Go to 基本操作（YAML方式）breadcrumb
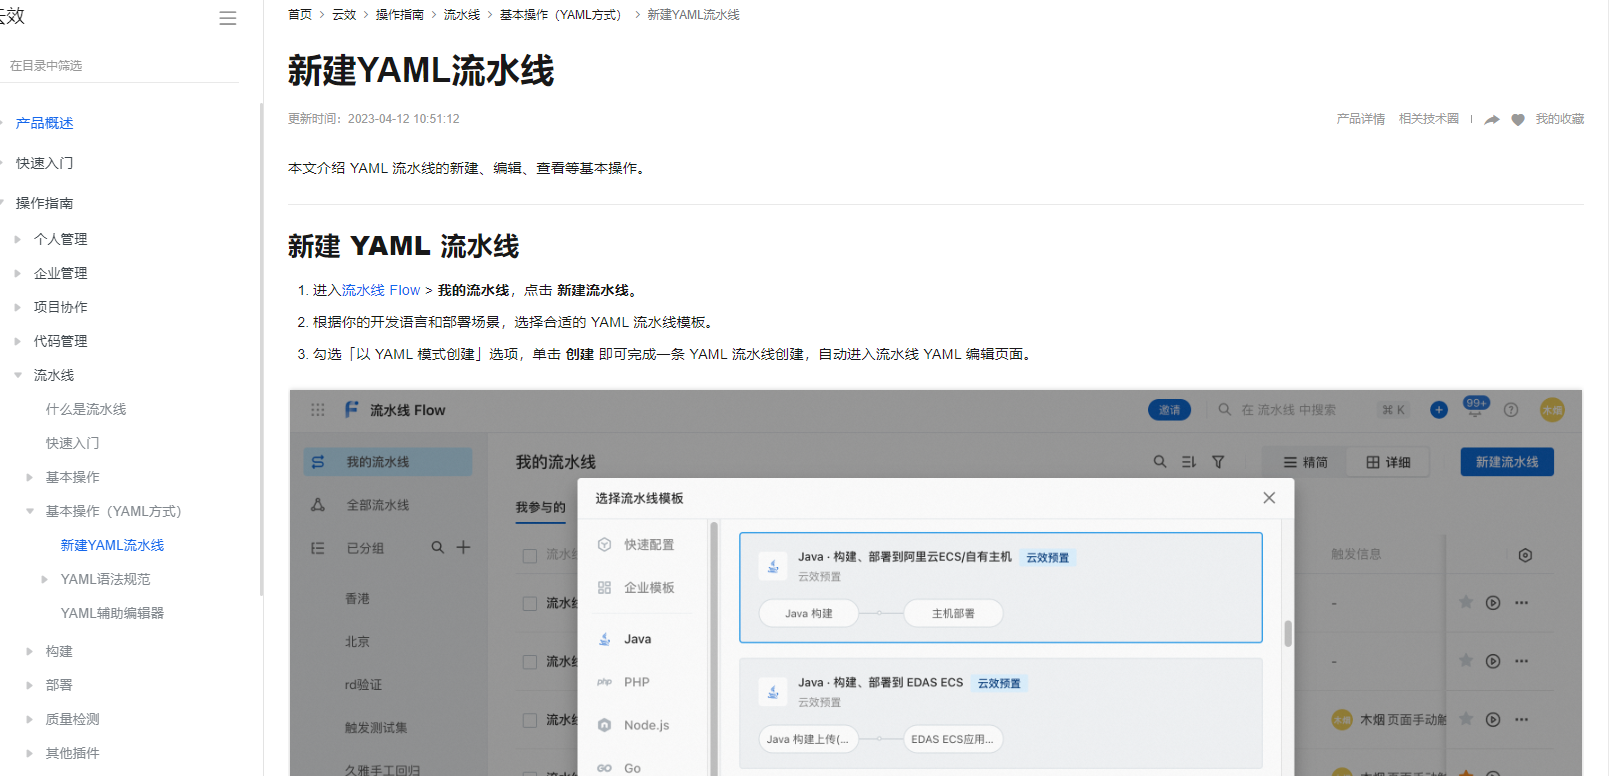This screenshot has height=776, width=1609. coord(563,15)
